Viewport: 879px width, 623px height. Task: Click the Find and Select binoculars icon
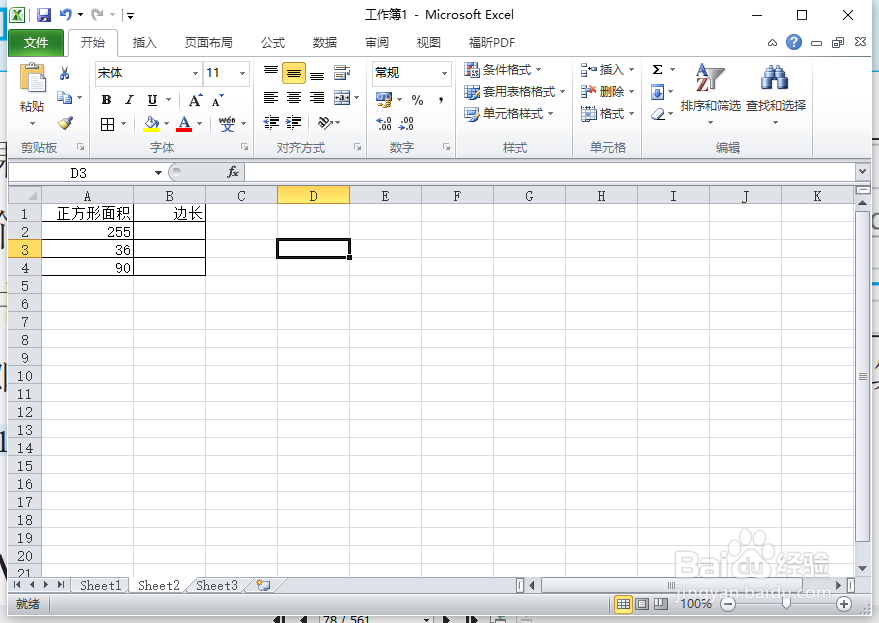pyautogui.click(x=775, y=77)
